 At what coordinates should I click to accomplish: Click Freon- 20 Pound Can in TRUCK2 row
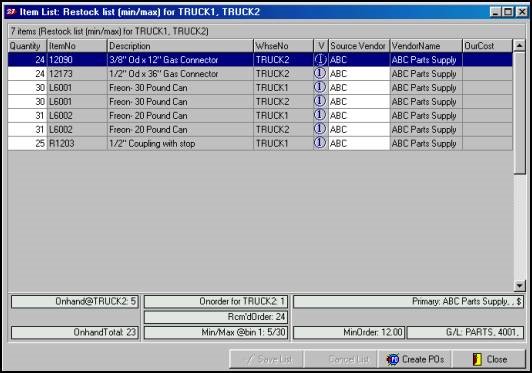point(148,130)
